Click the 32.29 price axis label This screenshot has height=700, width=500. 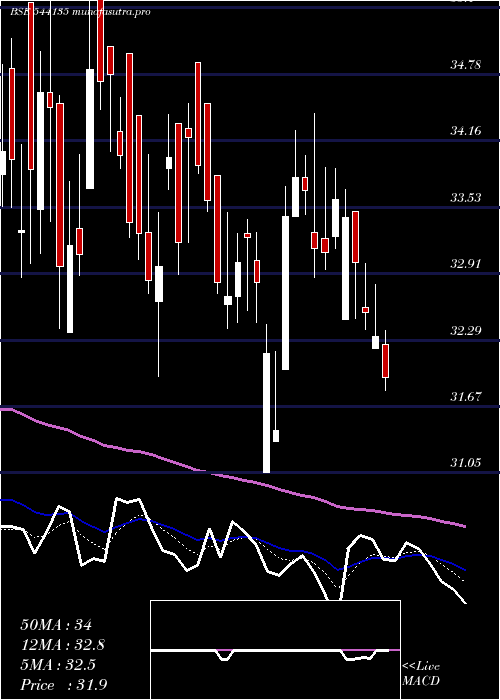(x=466, y=331)
